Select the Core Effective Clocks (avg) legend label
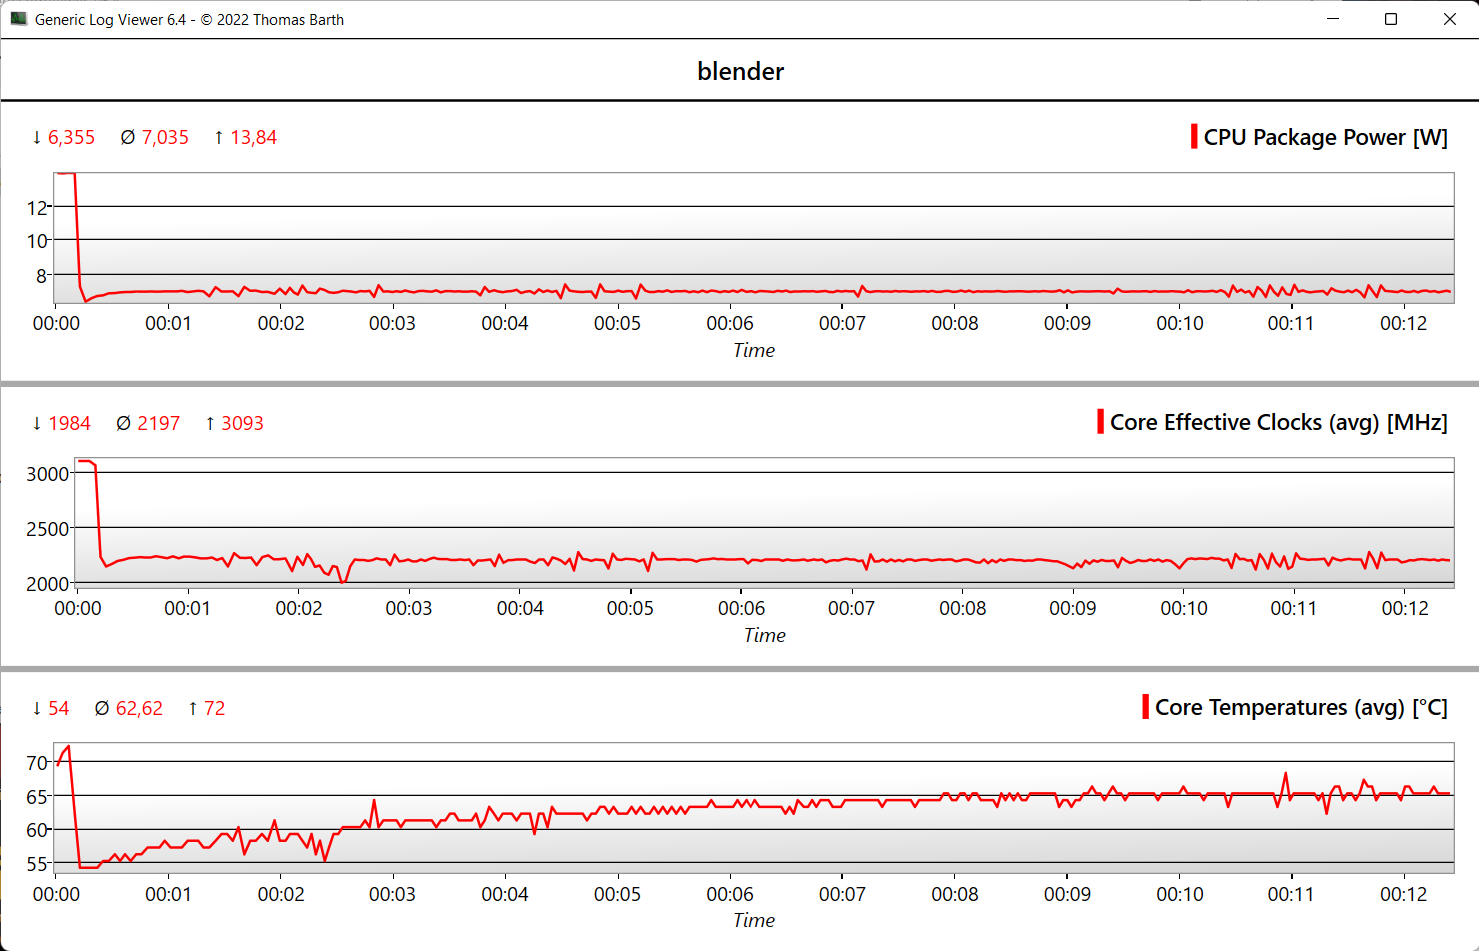 tap(1278, 422)
